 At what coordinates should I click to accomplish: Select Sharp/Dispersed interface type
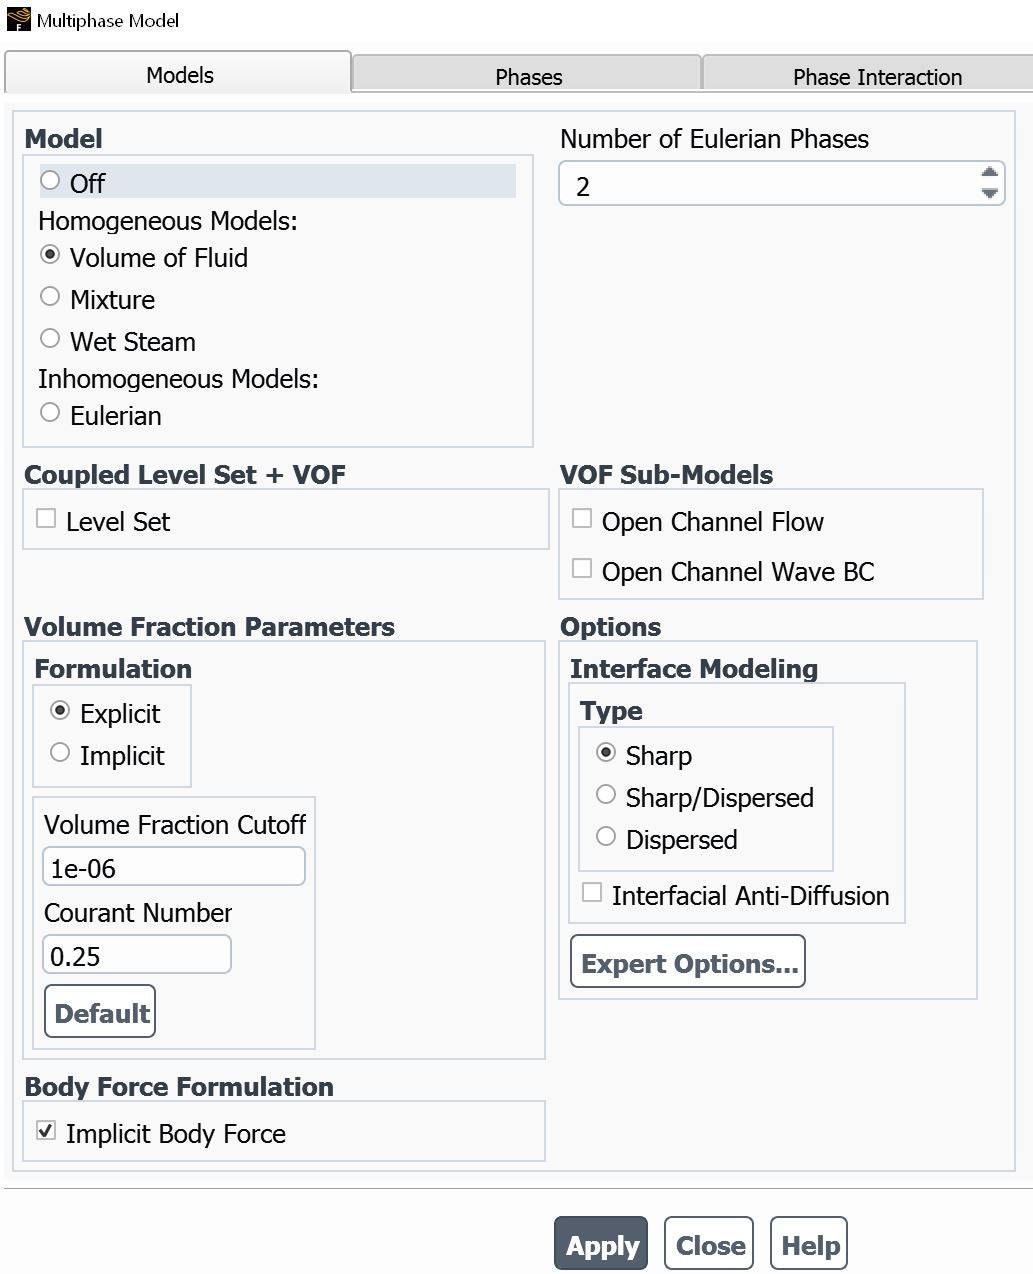(x=606, y=795)
